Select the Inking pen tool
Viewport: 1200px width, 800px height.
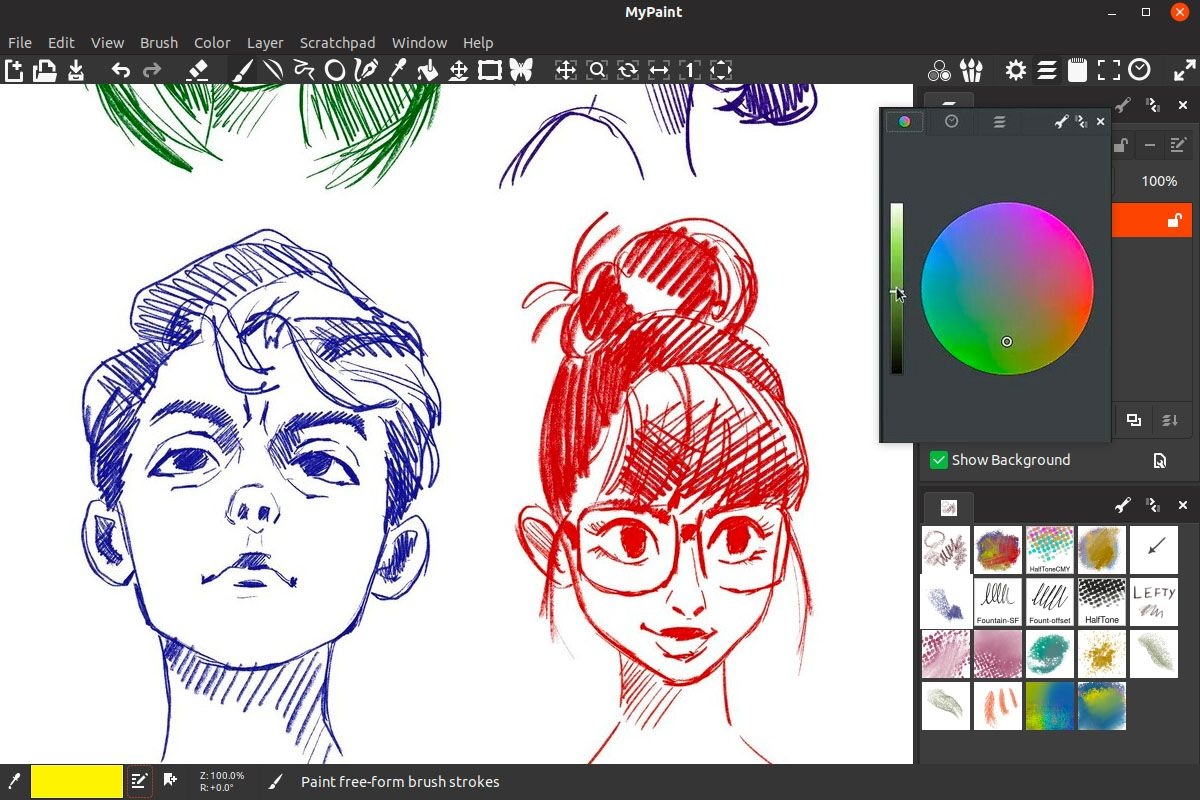[366, 70]
